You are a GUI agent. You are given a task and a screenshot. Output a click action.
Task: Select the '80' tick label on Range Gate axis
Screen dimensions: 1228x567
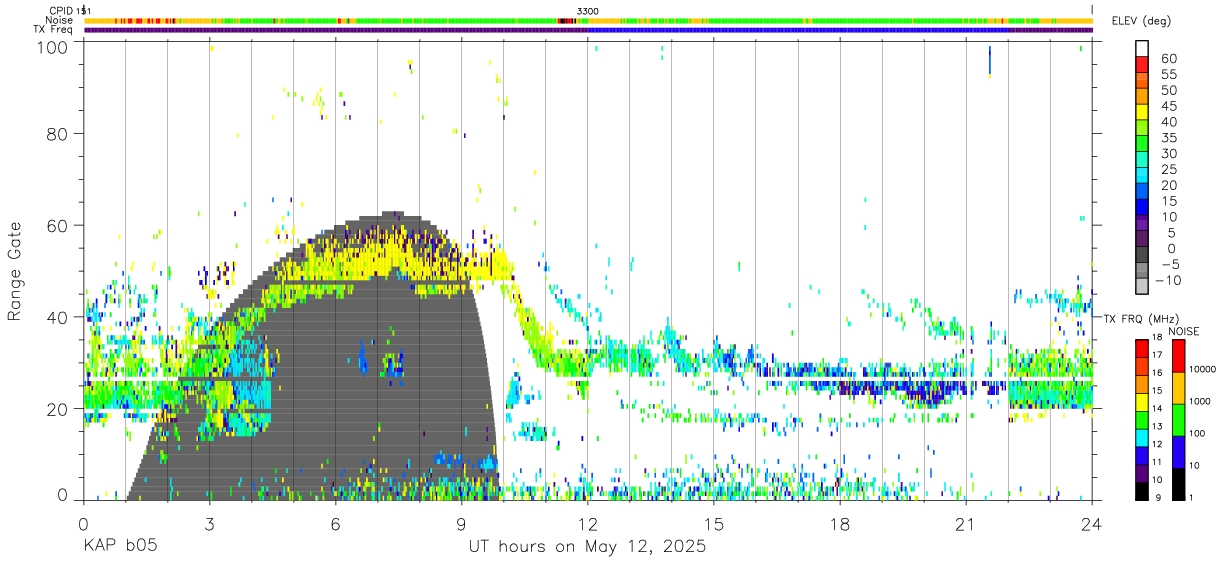point(59,134)
